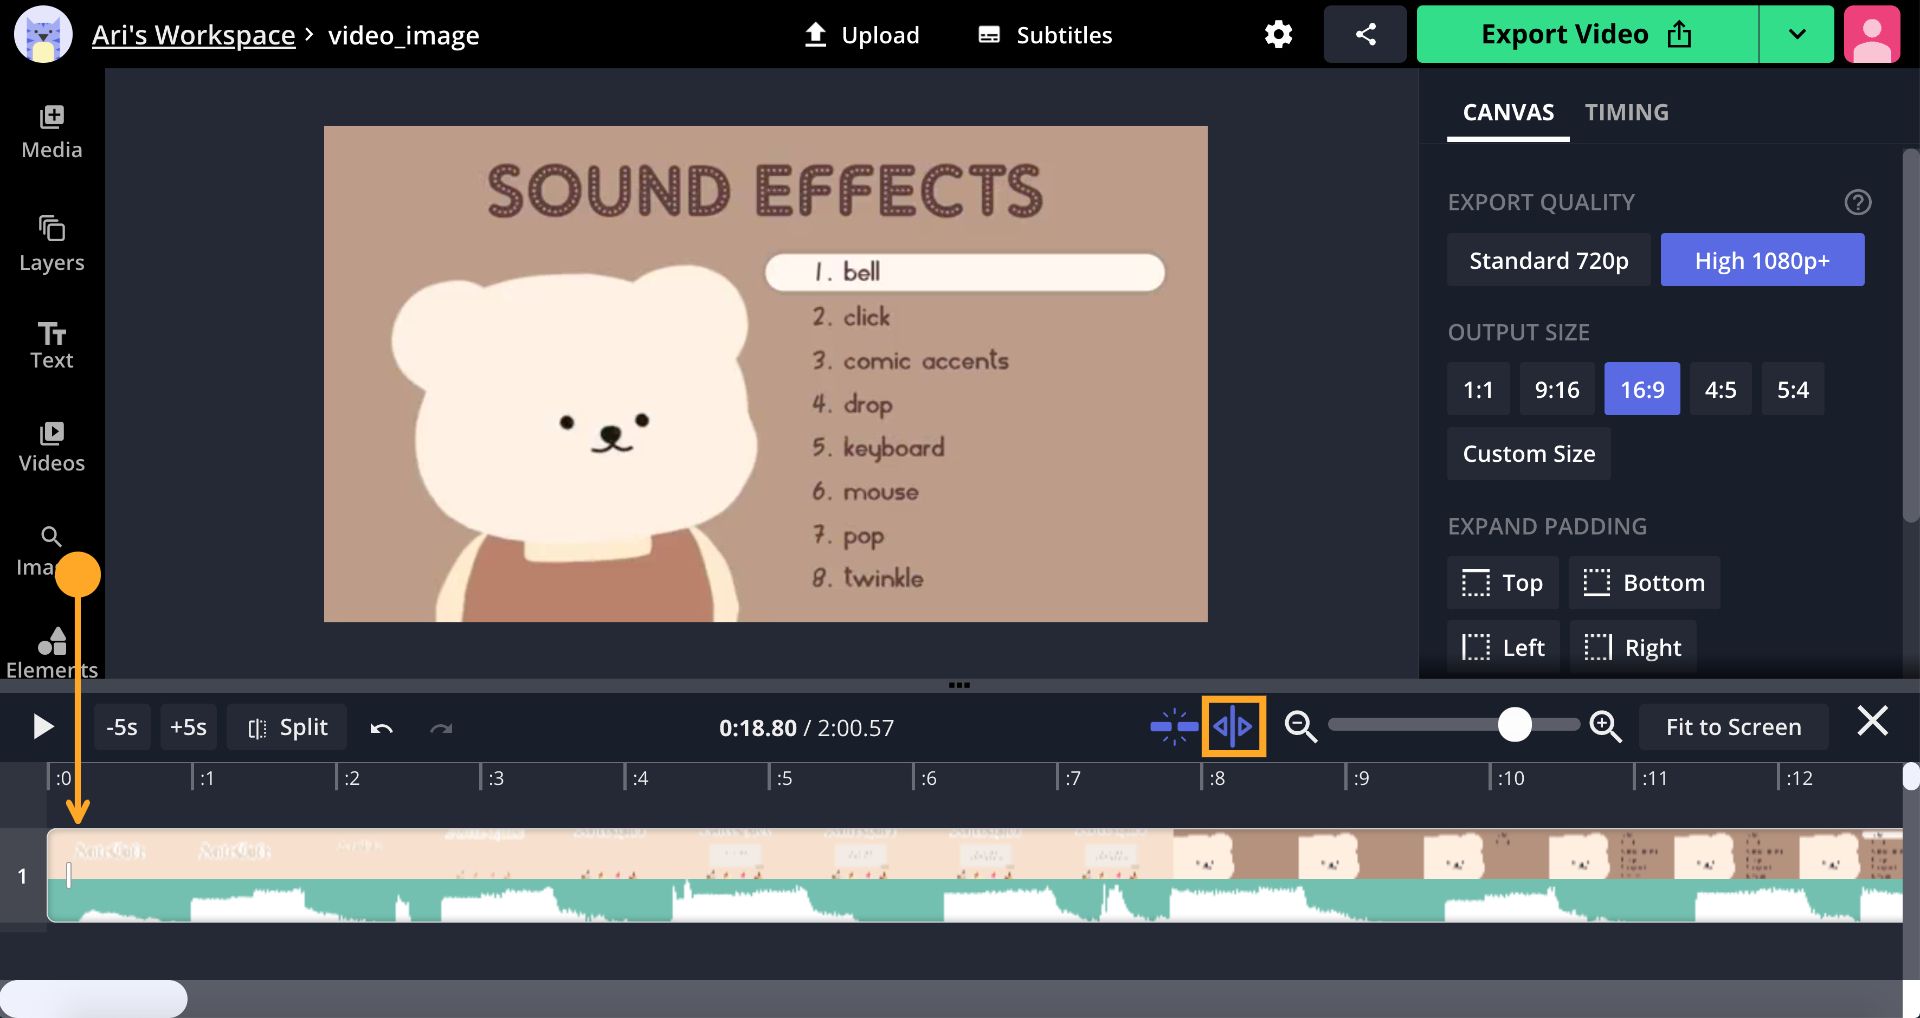Click Export Video
Screen dimensions: 1920x1018
1587,34
